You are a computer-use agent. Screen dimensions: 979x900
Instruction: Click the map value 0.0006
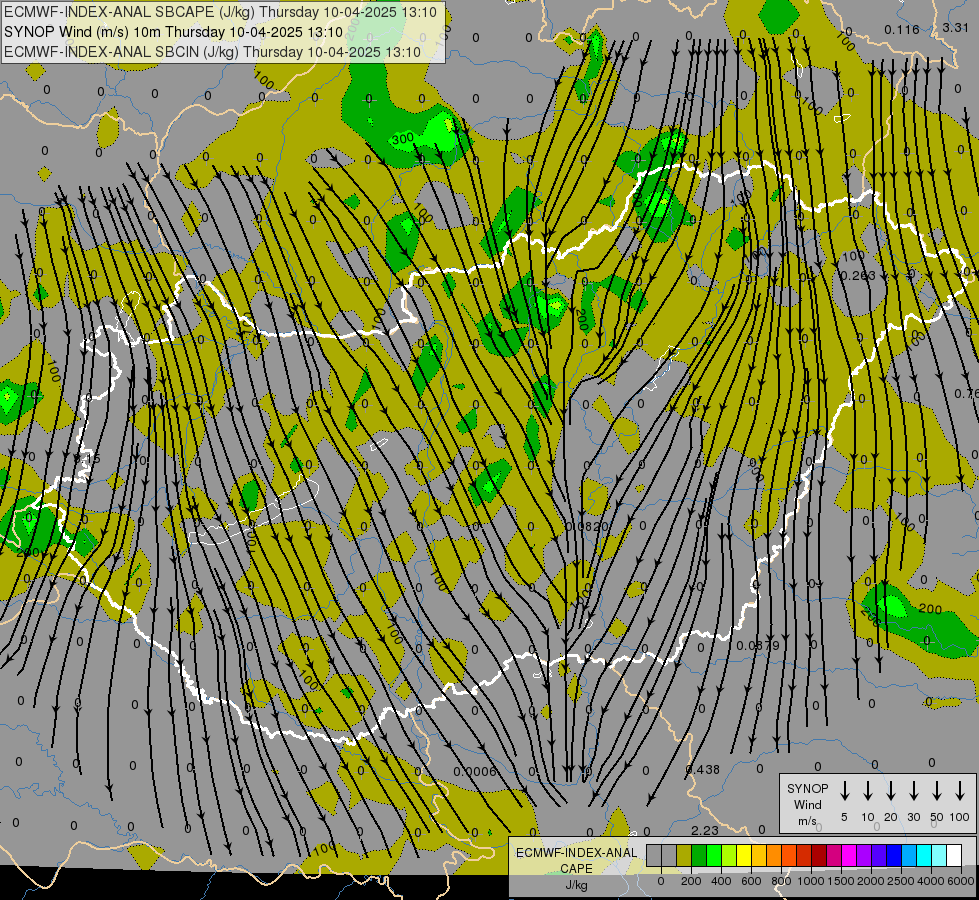[475, 771]
